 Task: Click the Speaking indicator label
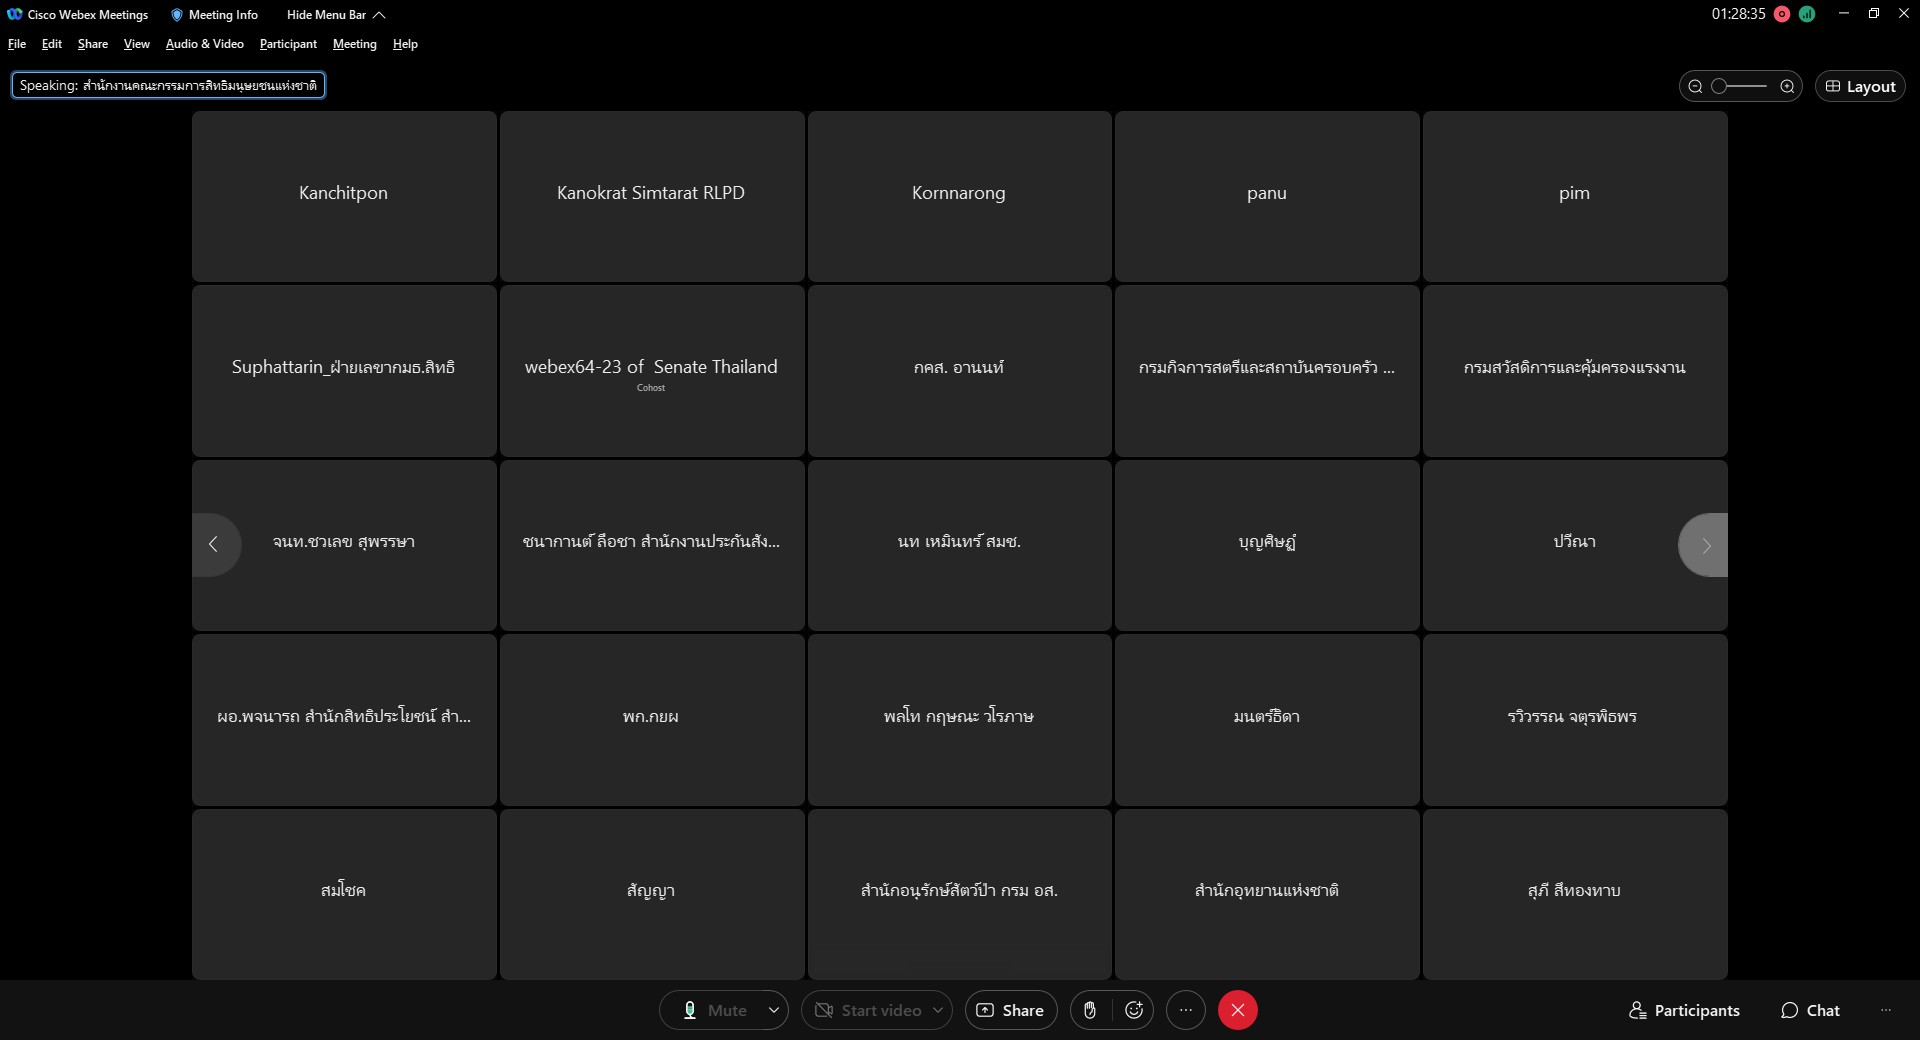click(168, 85)
